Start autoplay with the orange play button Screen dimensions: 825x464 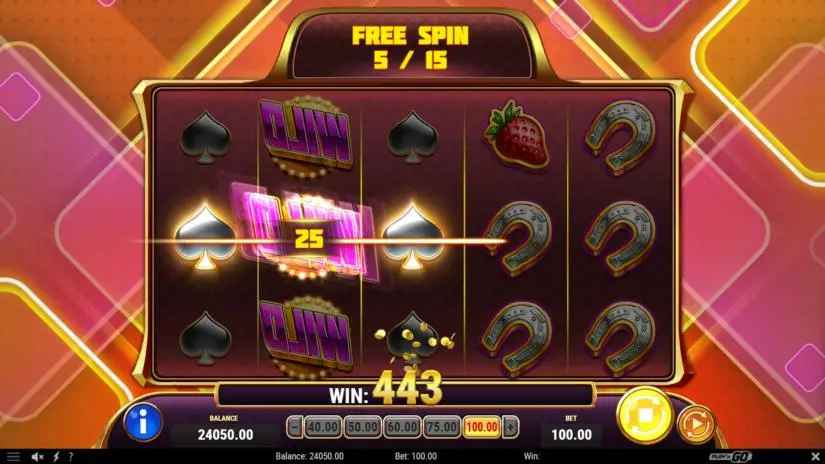click(x=696, y=424)
